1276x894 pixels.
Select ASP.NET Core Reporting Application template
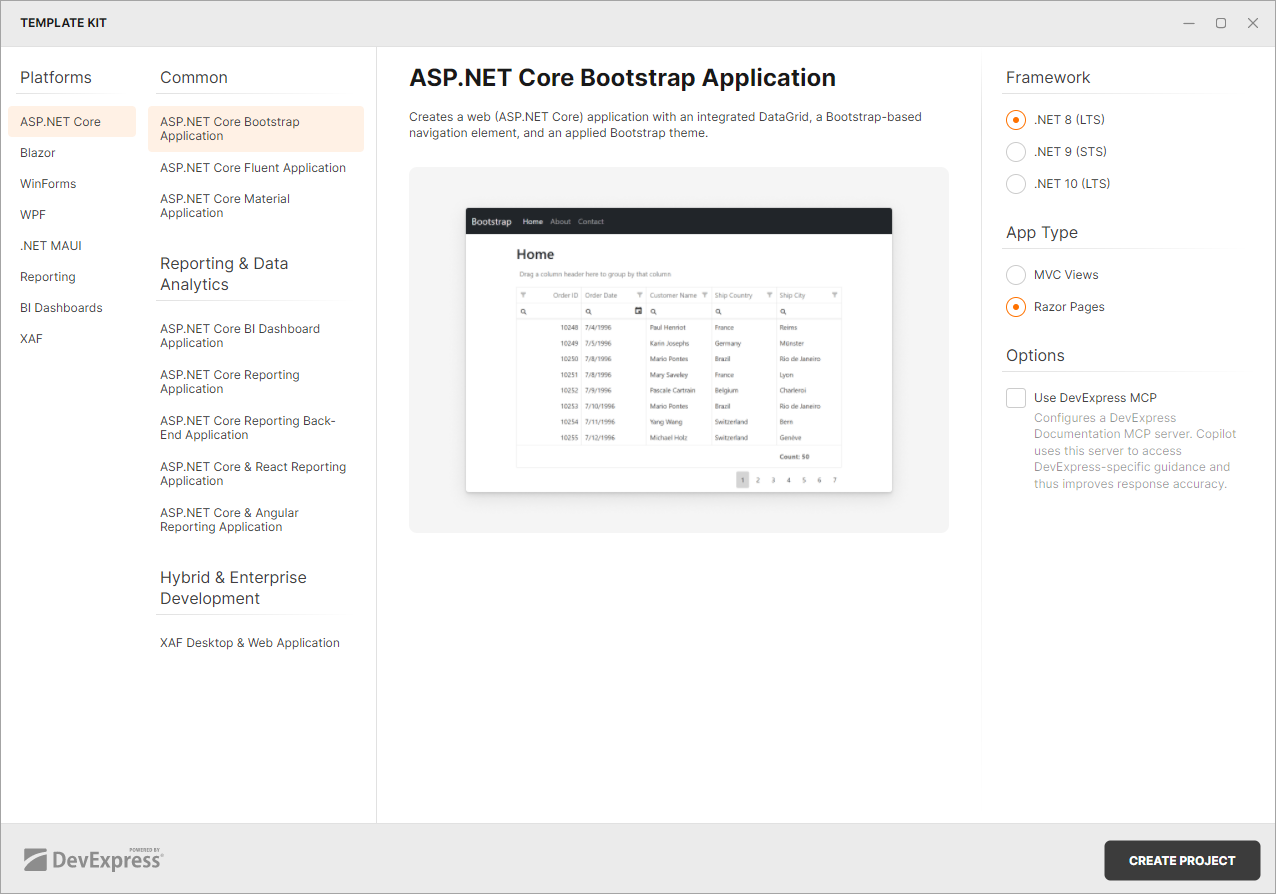tap(229, 381)
